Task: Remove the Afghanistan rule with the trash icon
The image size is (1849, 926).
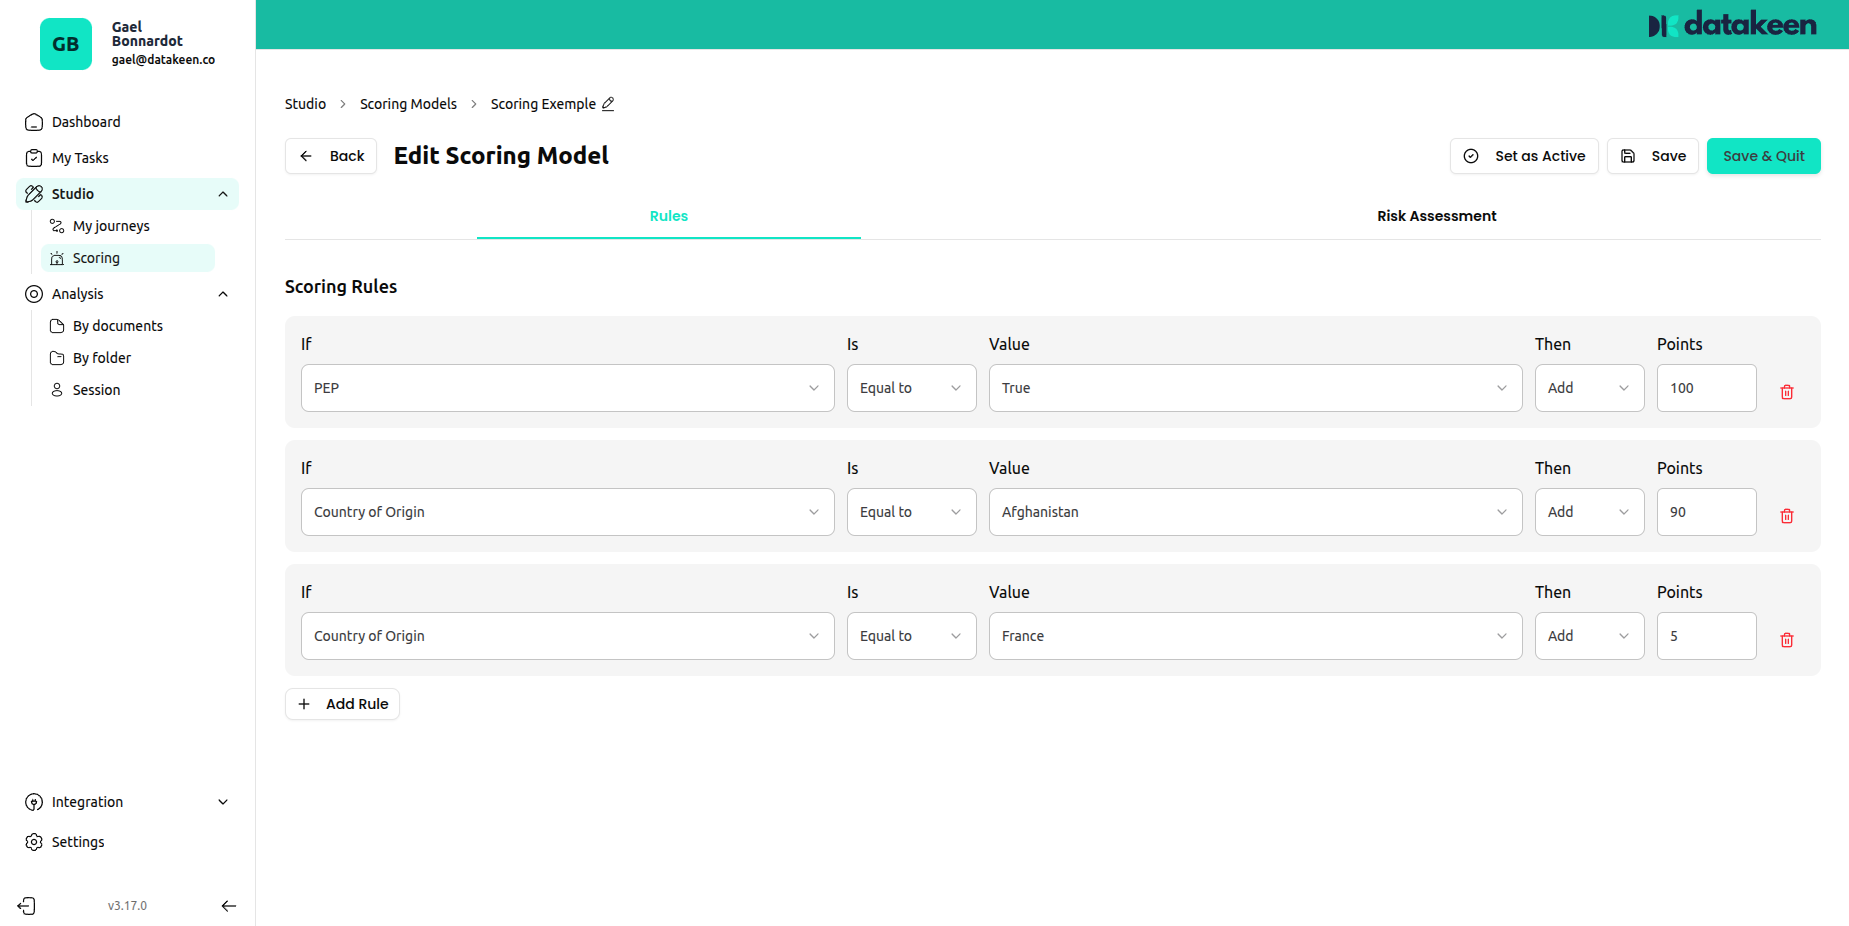Action: pos(1787,515)
